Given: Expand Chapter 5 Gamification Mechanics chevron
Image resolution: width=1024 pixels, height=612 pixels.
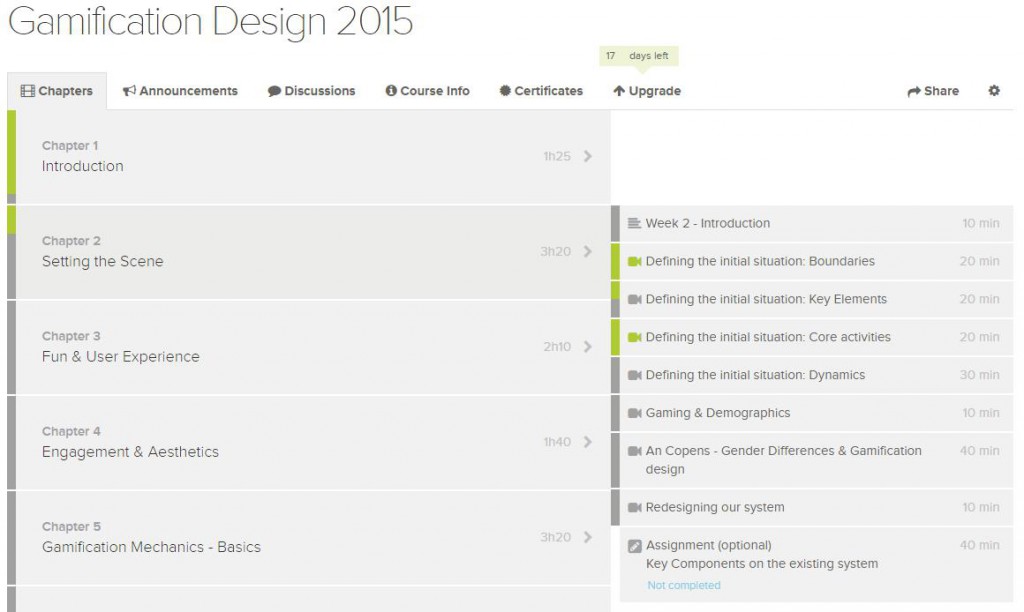Looking at the screenshot, I should 587,537.
